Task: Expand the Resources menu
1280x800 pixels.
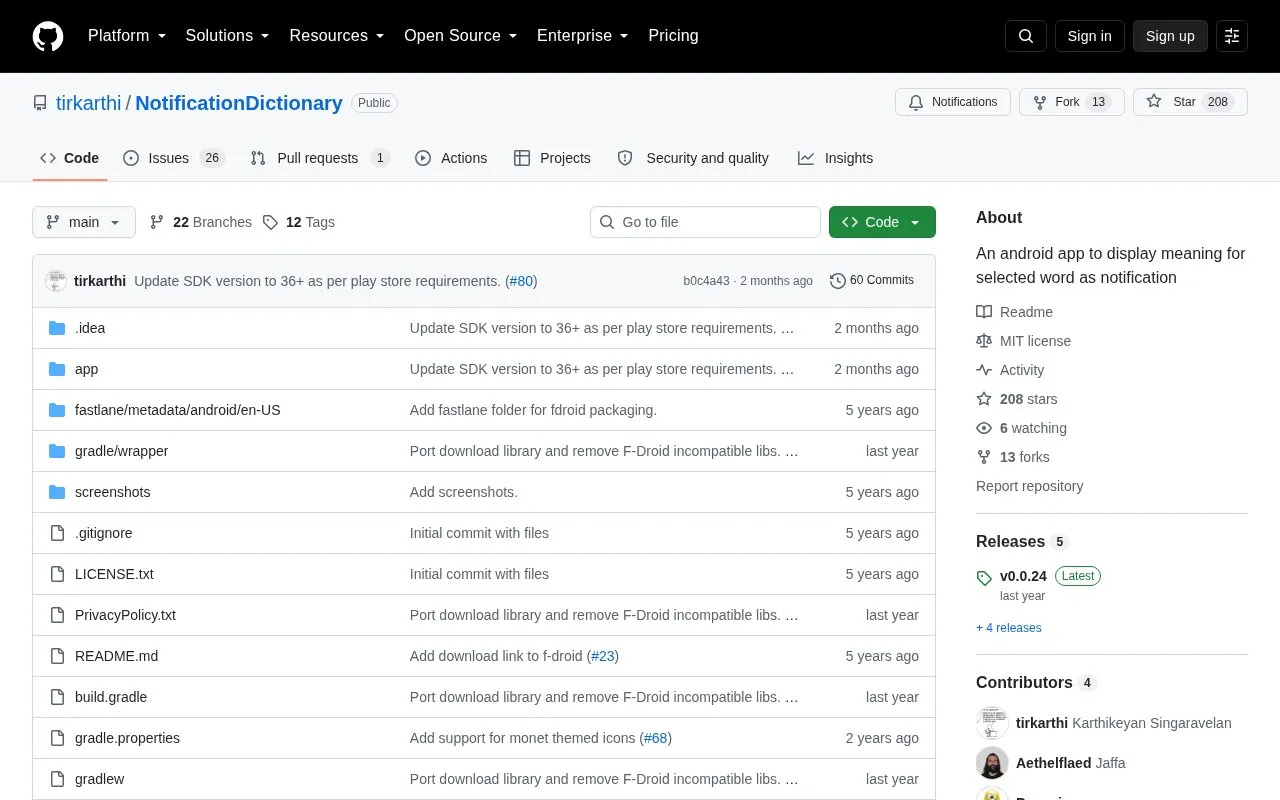Action: [337, 36]
